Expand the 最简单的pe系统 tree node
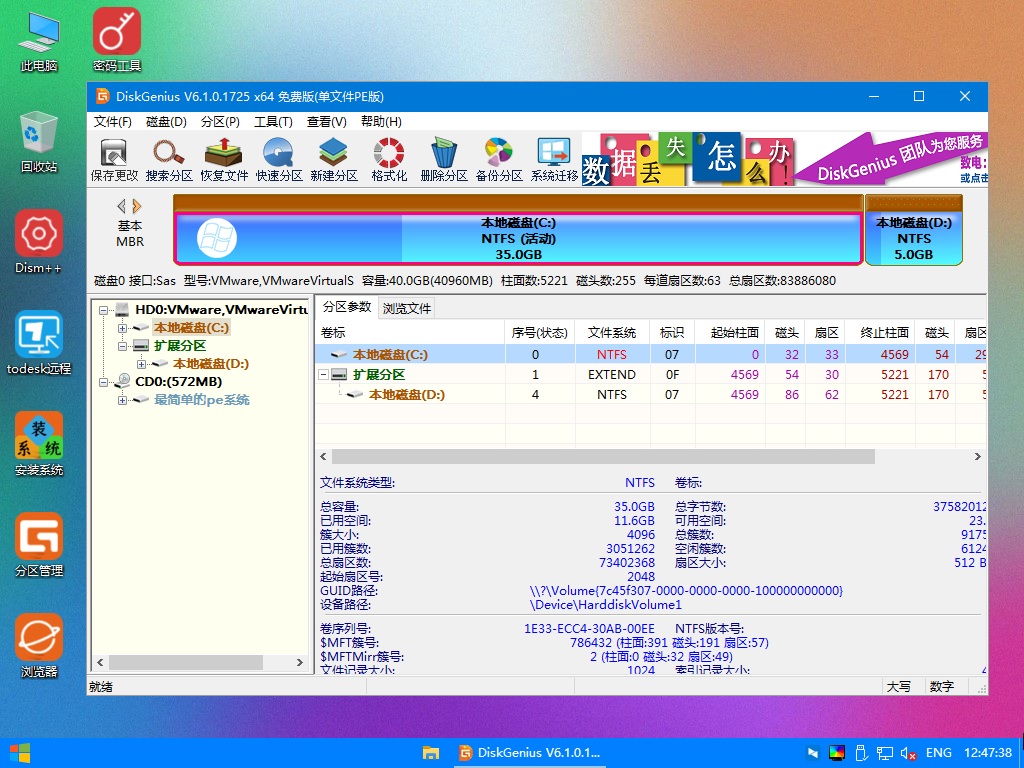Viewport: 1024px width, 768px height. coord(123,400)
